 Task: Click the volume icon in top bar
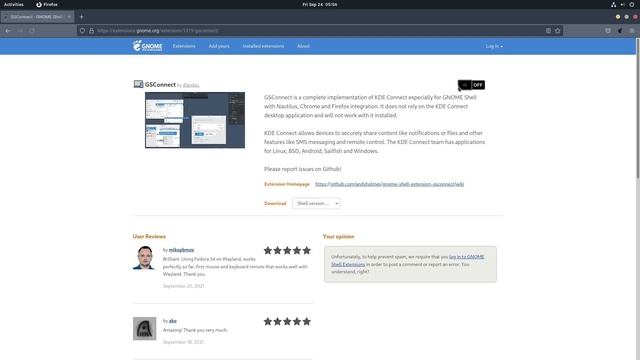(623, 4)
